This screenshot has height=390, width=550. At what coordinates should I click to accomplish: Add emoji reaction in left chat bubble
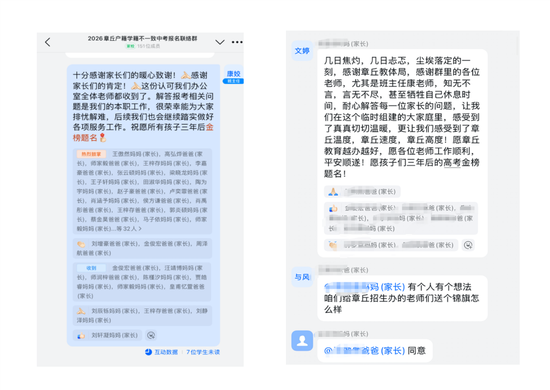pos(151,335)
